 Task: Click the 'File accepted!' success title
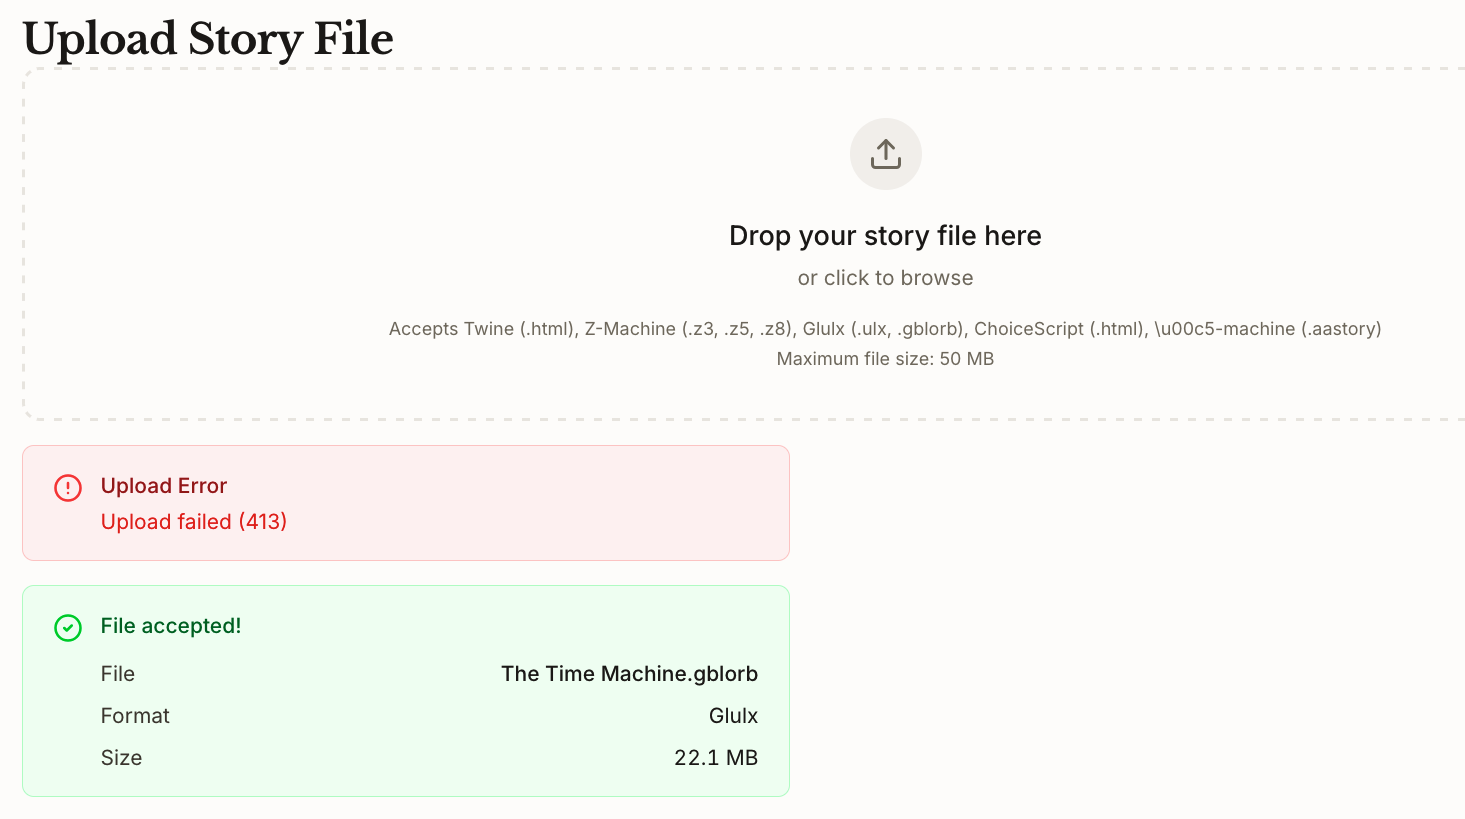click(171, 626)
